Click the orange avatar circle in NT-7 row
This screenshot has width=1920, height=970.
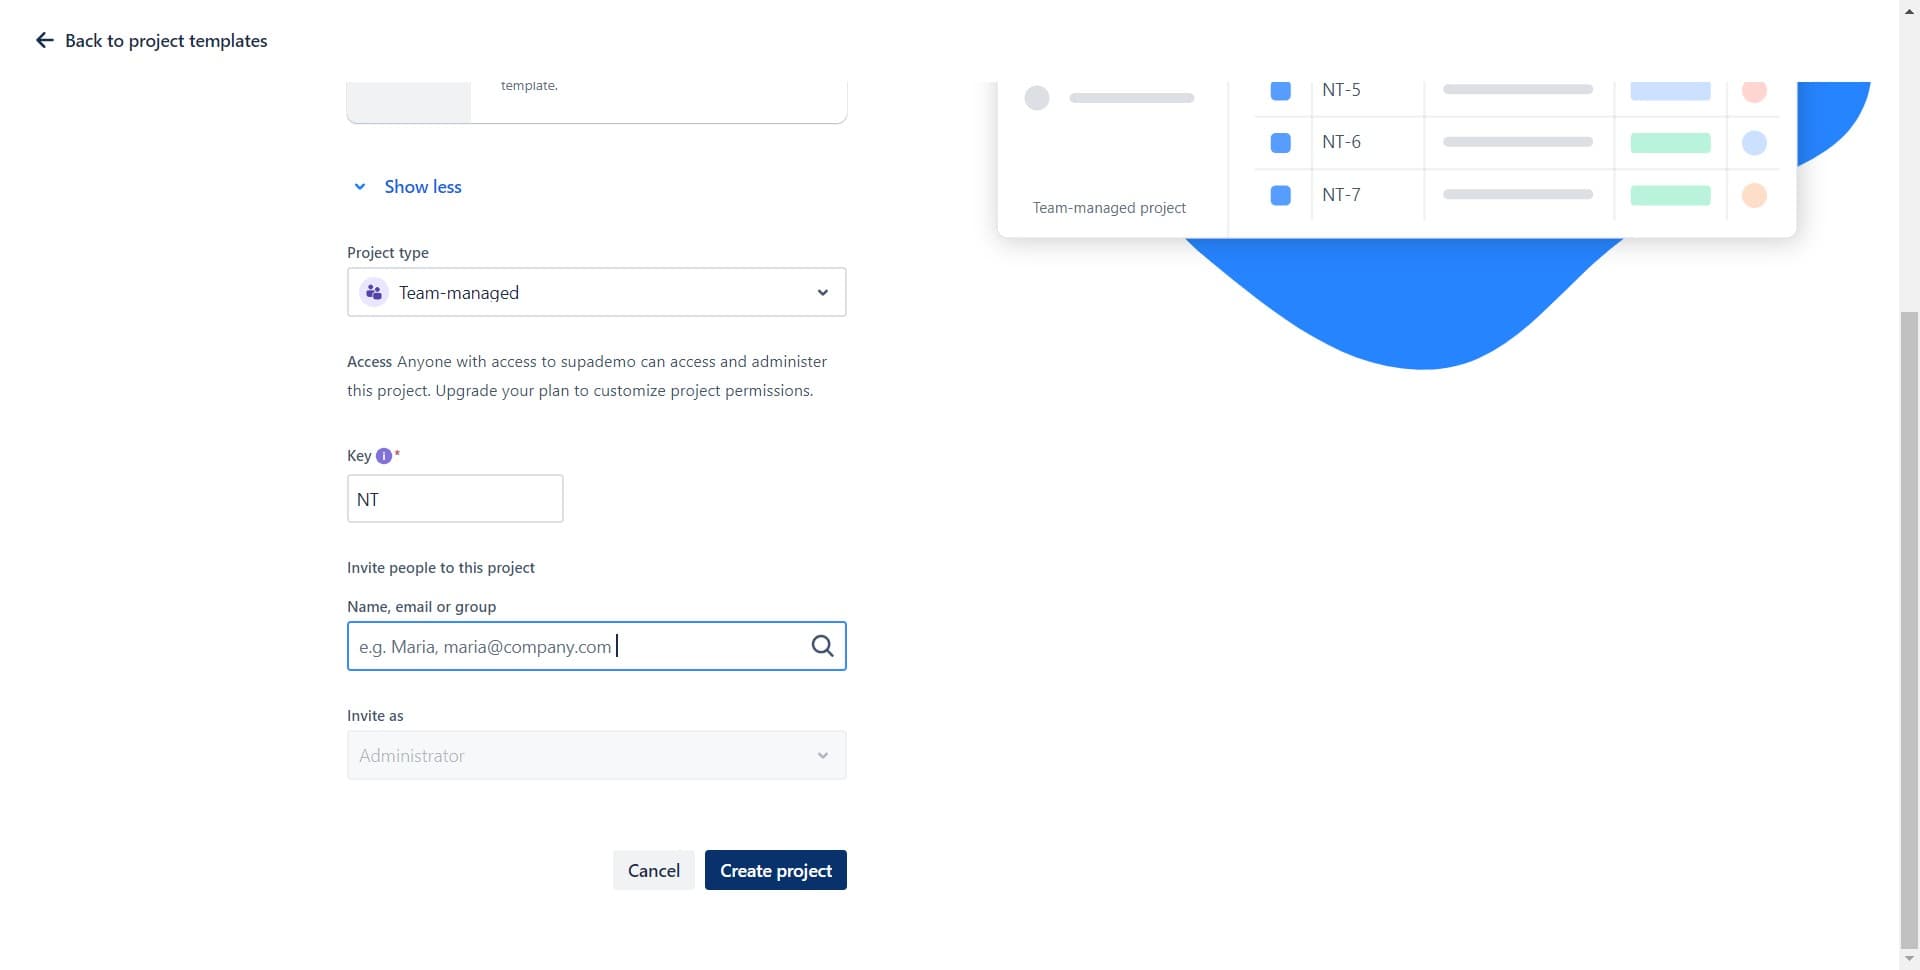pyautogui.click(x=1753, y=195)
